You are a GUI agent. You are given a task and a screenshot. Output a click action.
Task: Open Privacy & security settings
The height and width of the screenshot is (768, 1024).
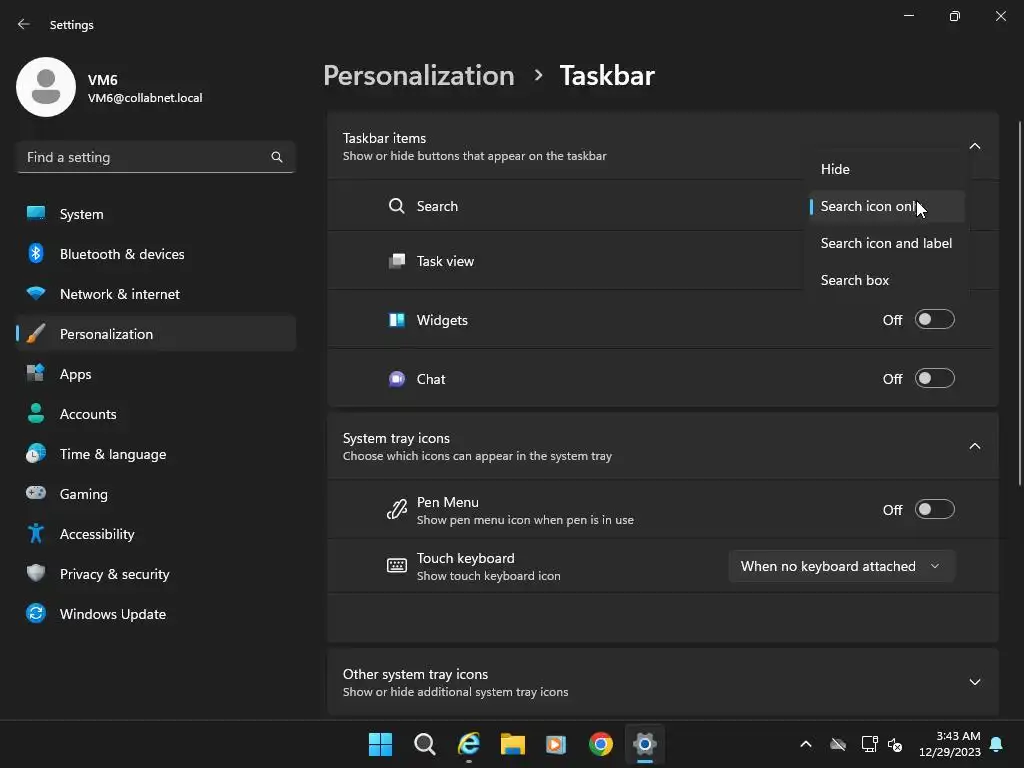(x=156, y=574)
